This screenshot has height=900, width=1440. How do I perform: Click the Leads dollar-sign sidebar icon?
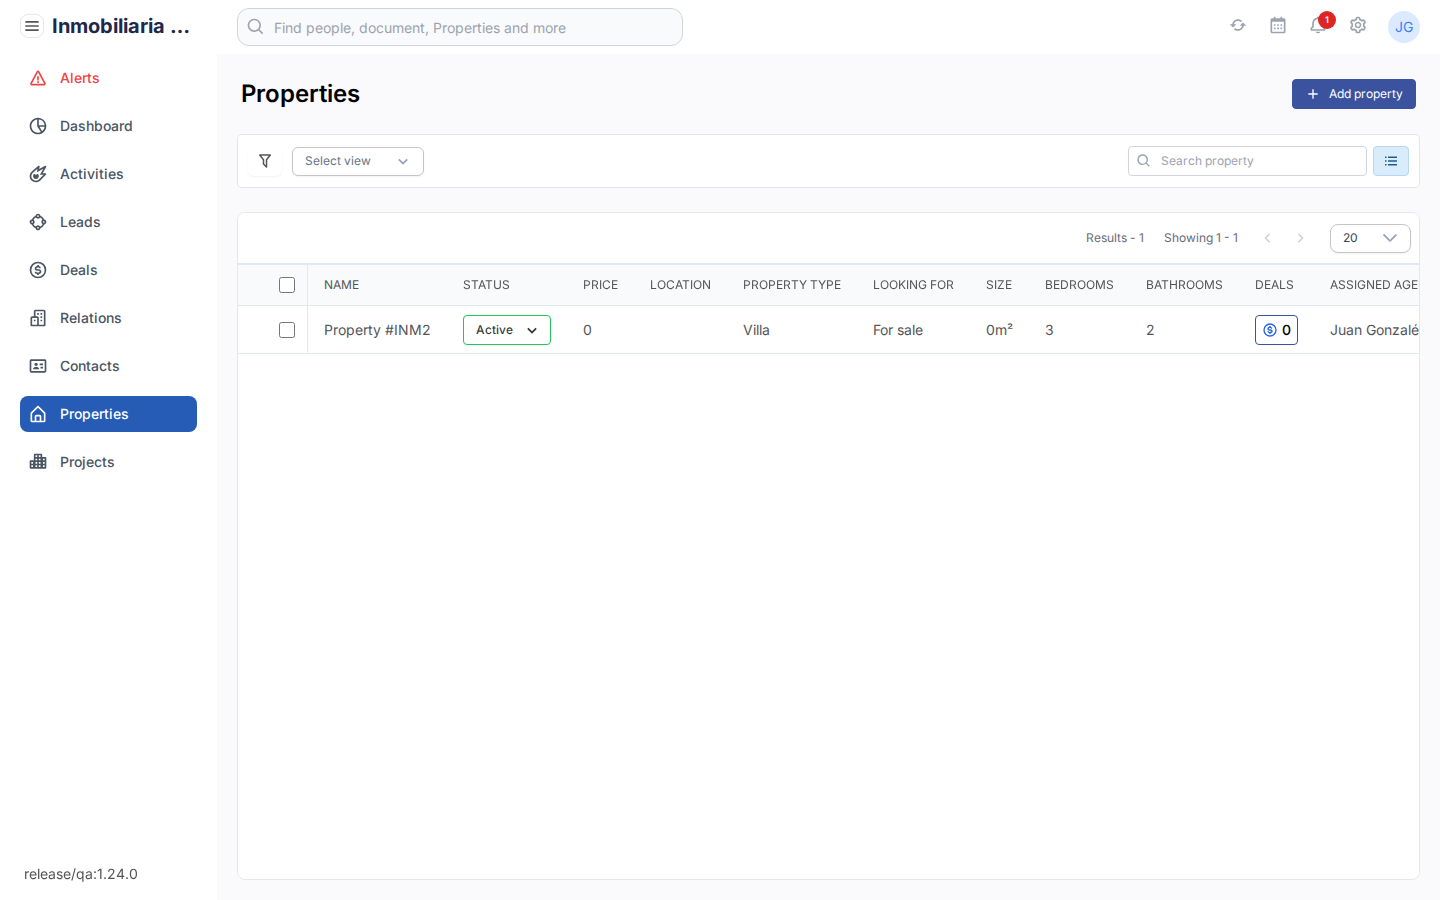[37, 221]
